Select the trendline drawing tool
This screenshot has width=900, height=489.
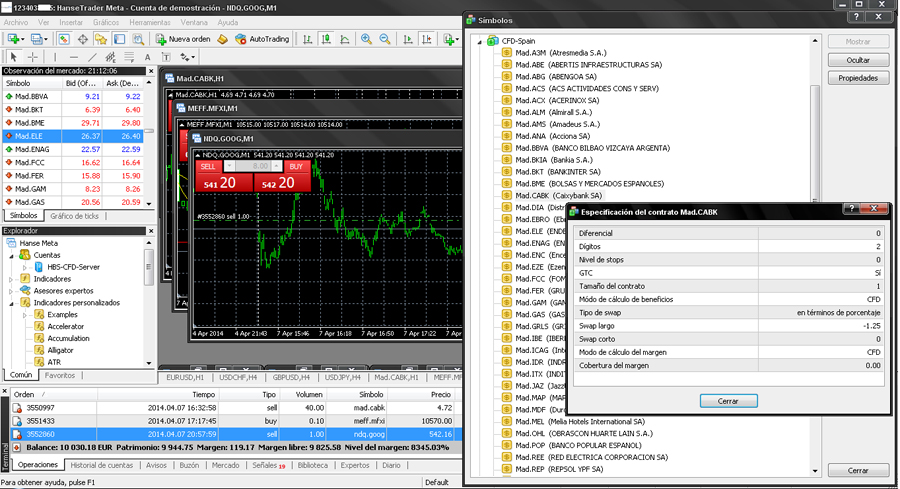(x=93, y=57)
